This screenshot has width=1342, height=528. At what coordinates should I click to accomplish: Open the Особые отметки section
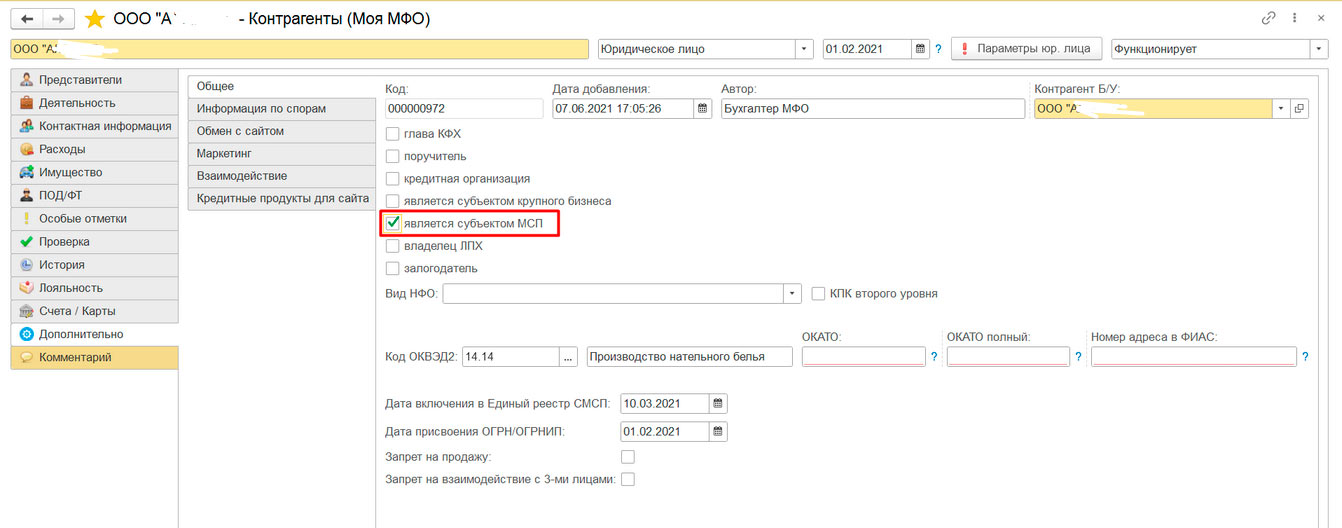click(94, 218)
